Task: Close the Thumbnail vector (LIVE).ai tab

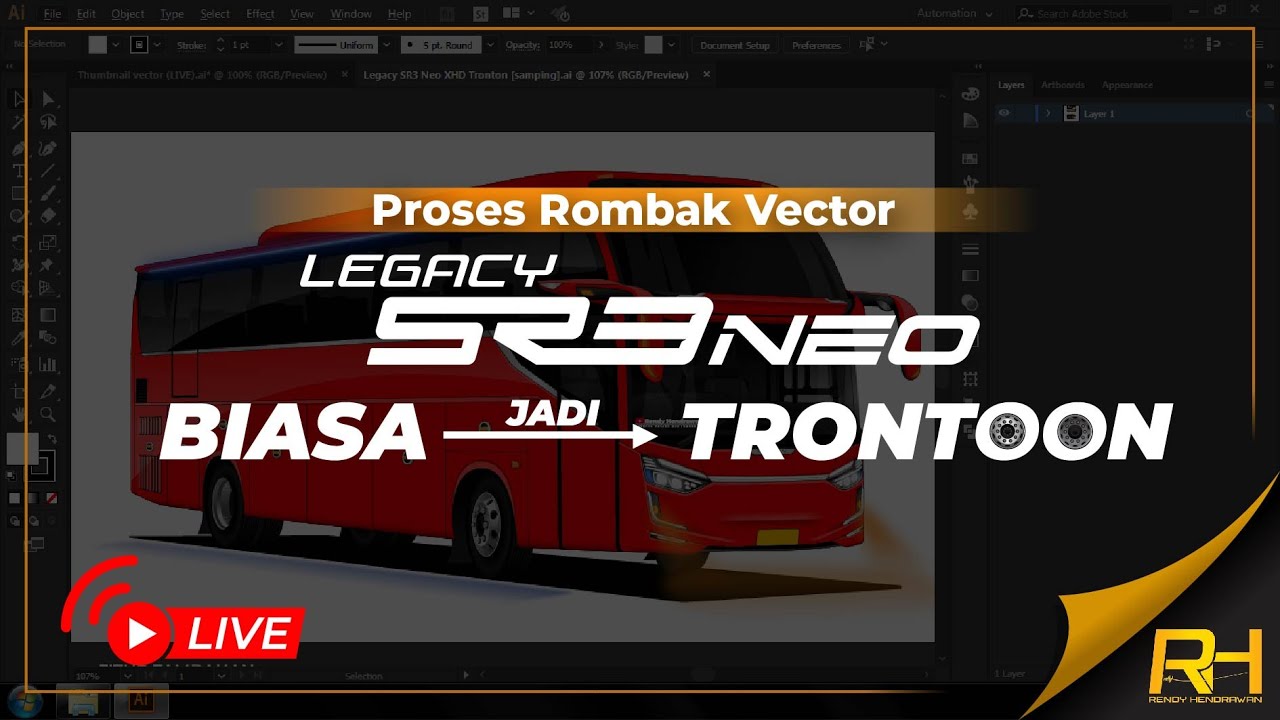Action: point(345,75)
